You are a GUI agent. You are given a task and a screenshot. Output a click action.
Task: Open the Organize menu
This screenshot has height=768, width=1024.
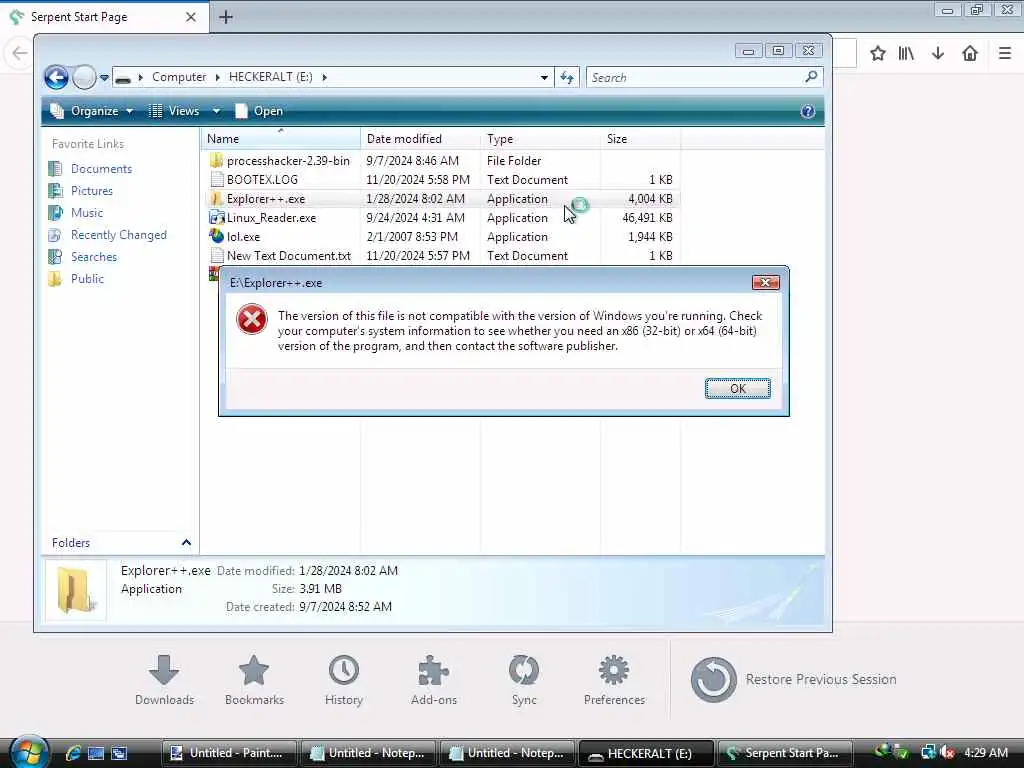click(x=91, y=111)
